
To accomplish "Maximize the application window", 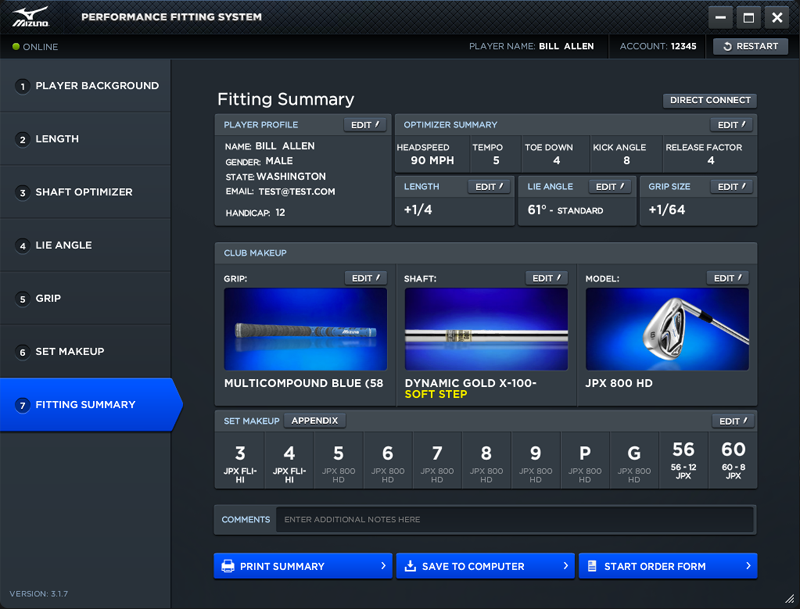I will pyautogui.click(x=748, y=17).
